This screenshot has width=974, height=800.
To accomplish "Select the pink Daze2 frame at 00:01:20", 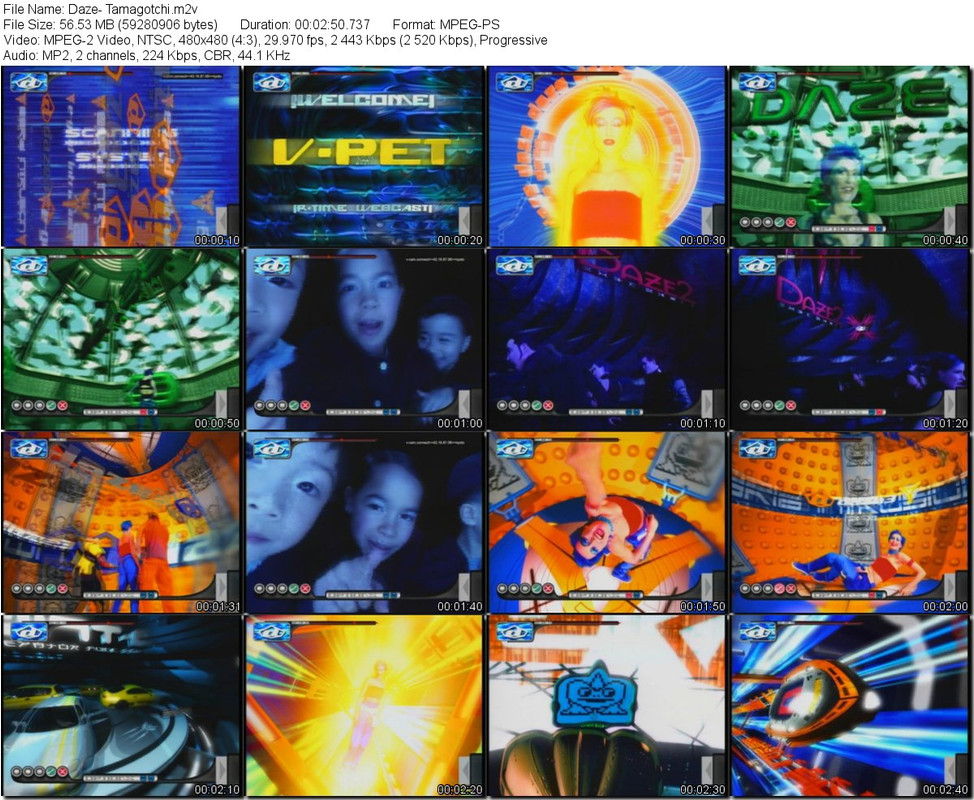I will click(850, 340).
